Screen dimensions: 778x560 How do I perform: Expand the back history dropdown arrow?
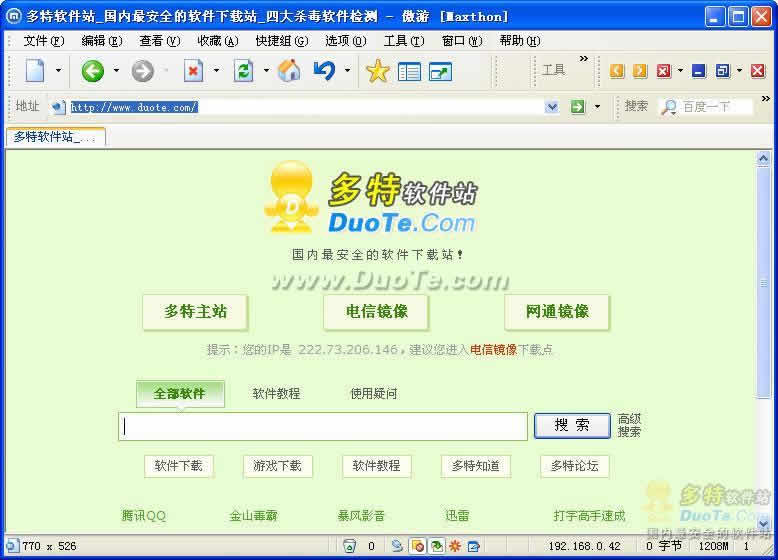tap(116, 70)
